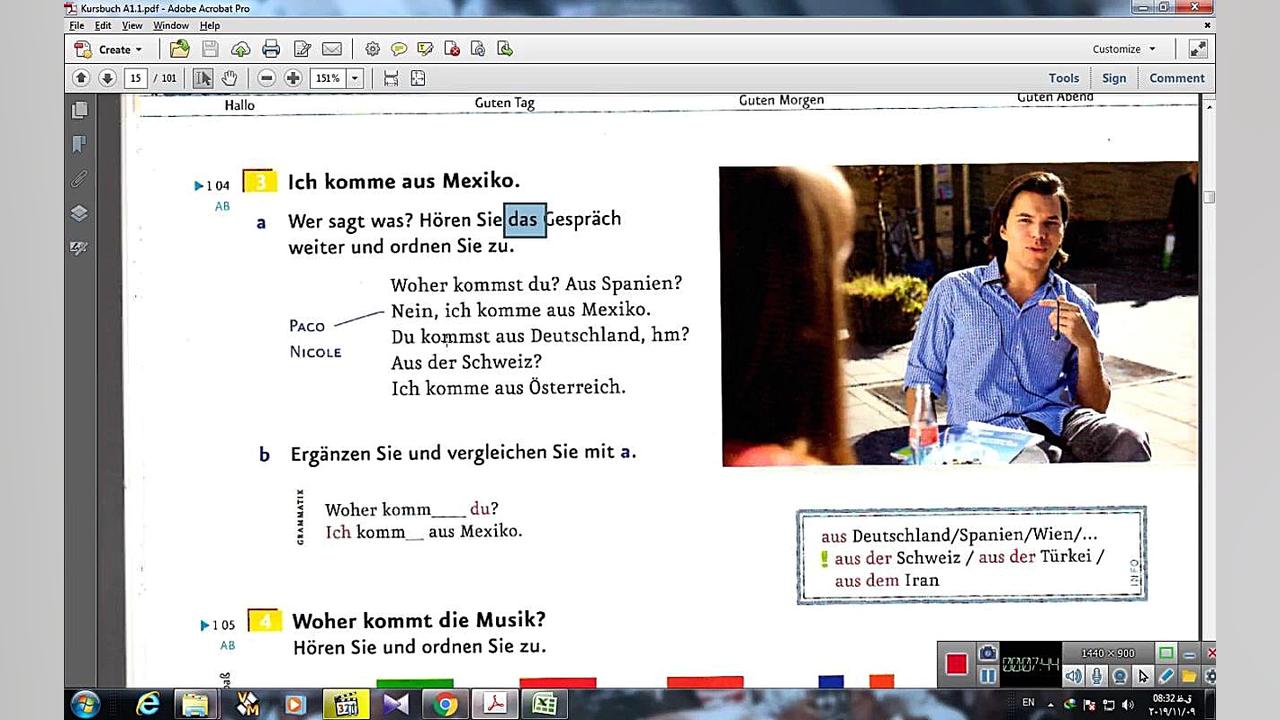Show Layers panel in sidebar
1280x720 pixels.
(80, 213)
